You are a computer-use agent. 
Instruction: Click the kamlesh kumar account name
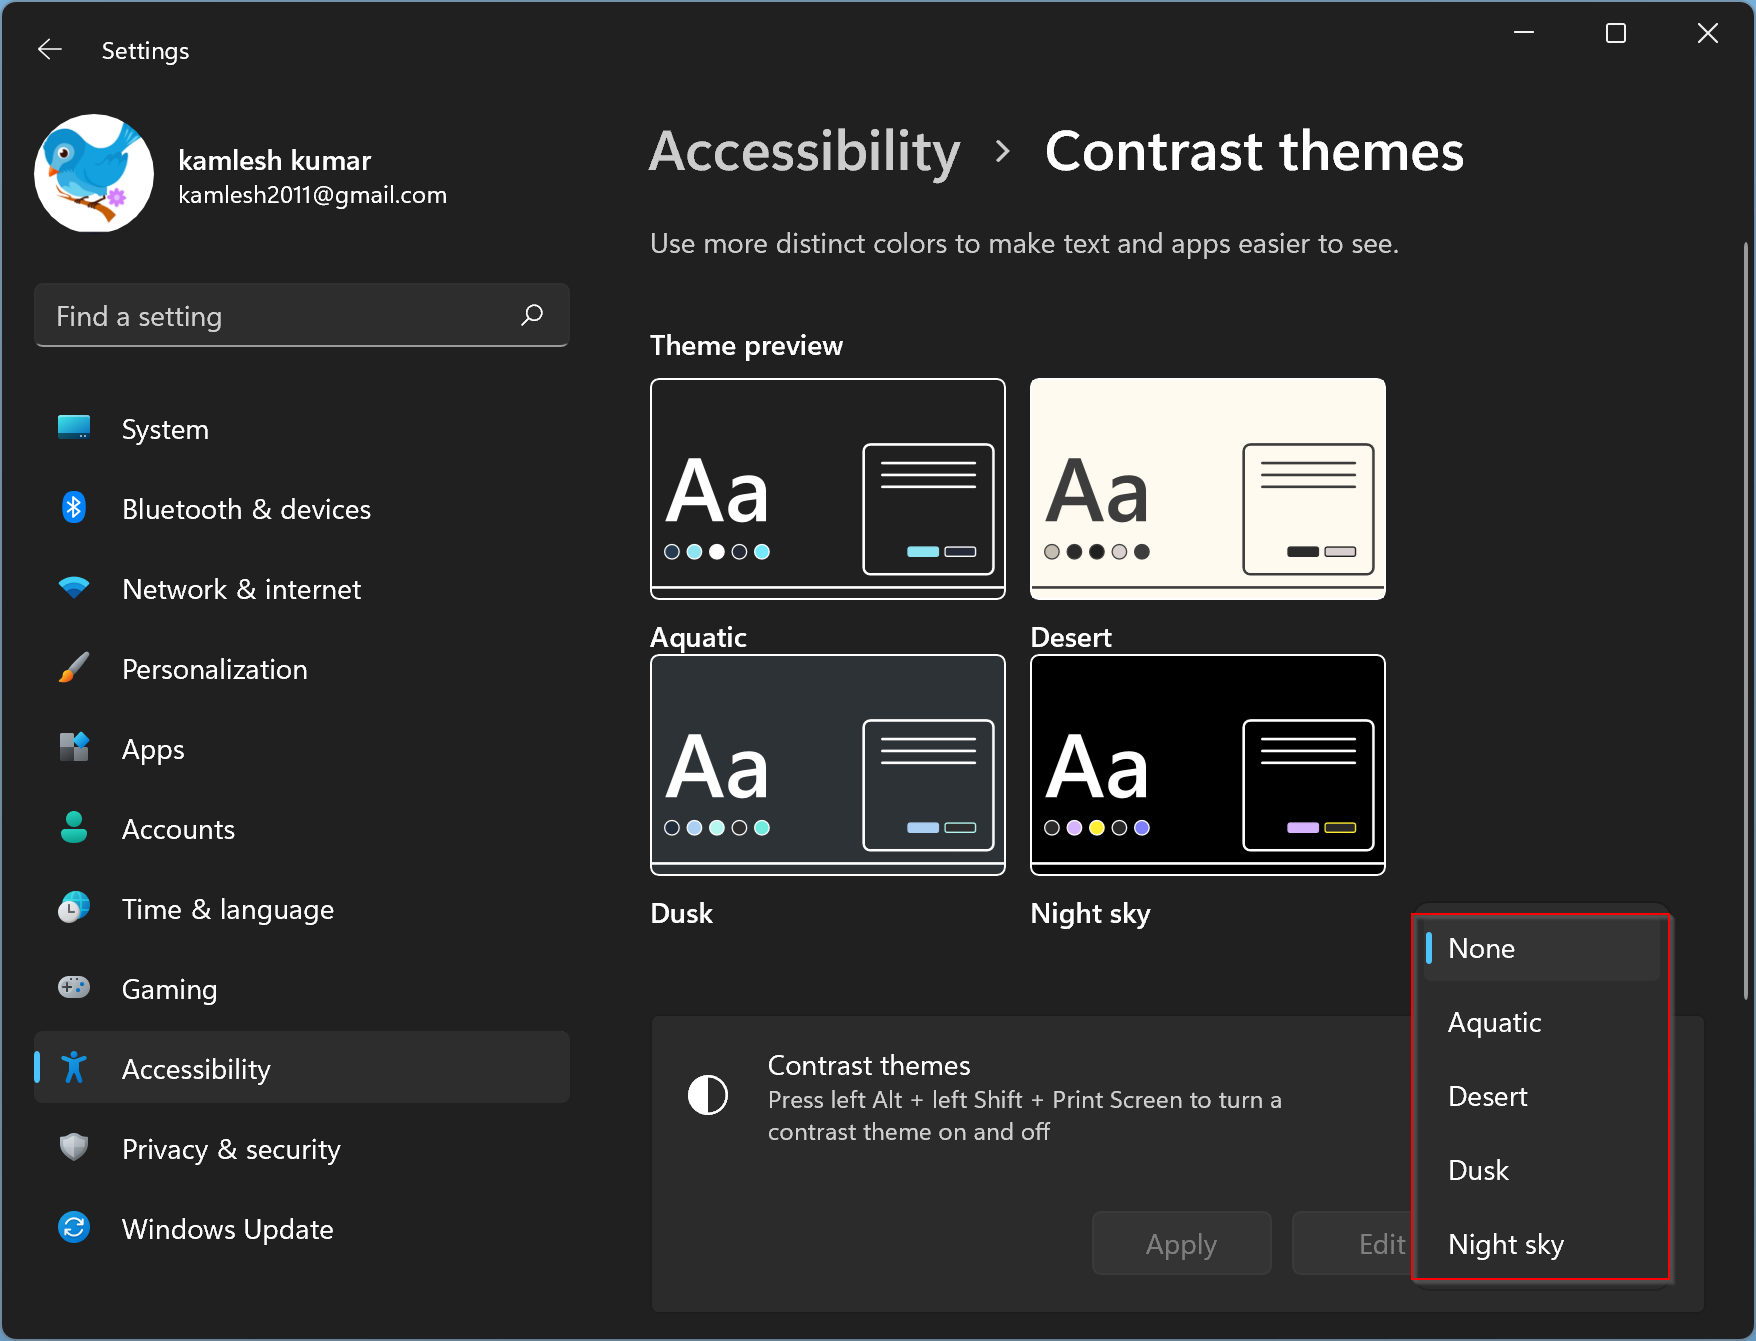coord(275,160)
